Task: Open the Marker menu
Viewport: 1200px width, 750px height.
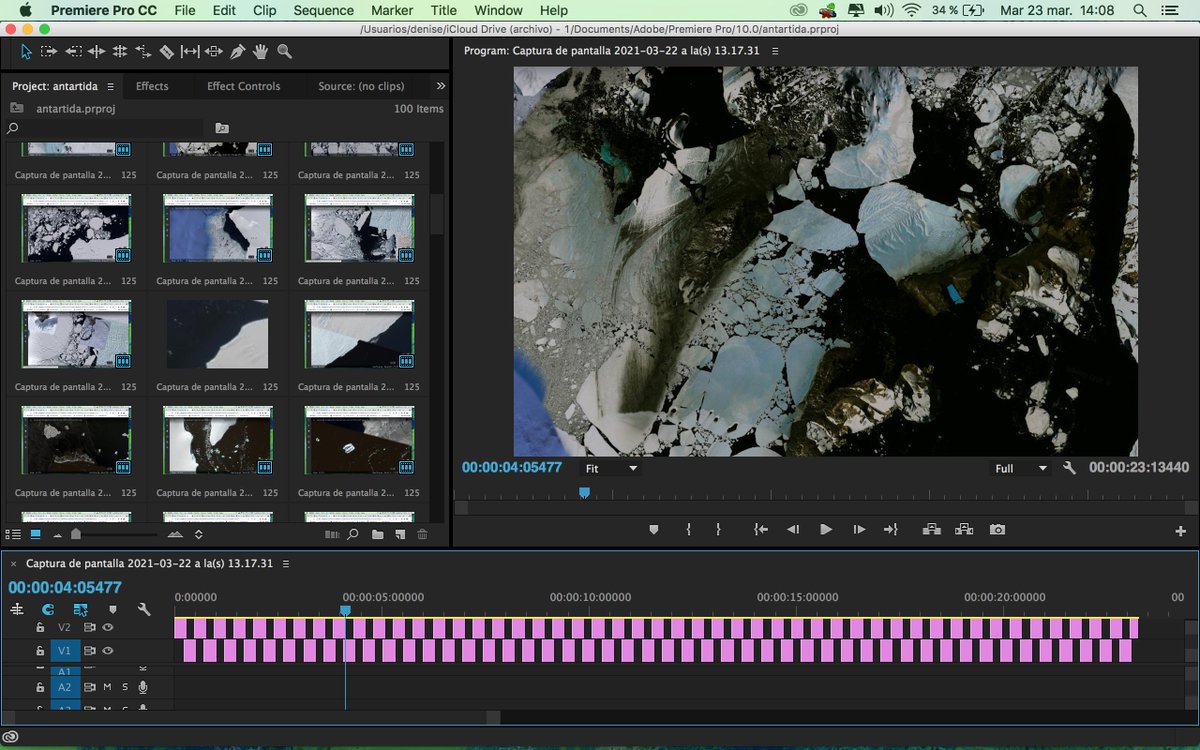Action: point(392,10)
